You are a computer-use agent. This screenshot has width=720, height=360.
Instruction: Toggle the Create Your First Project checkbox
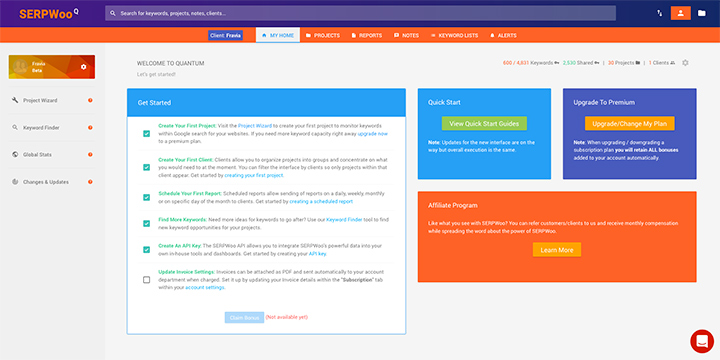pyautogui.click(x=146, y=134)
